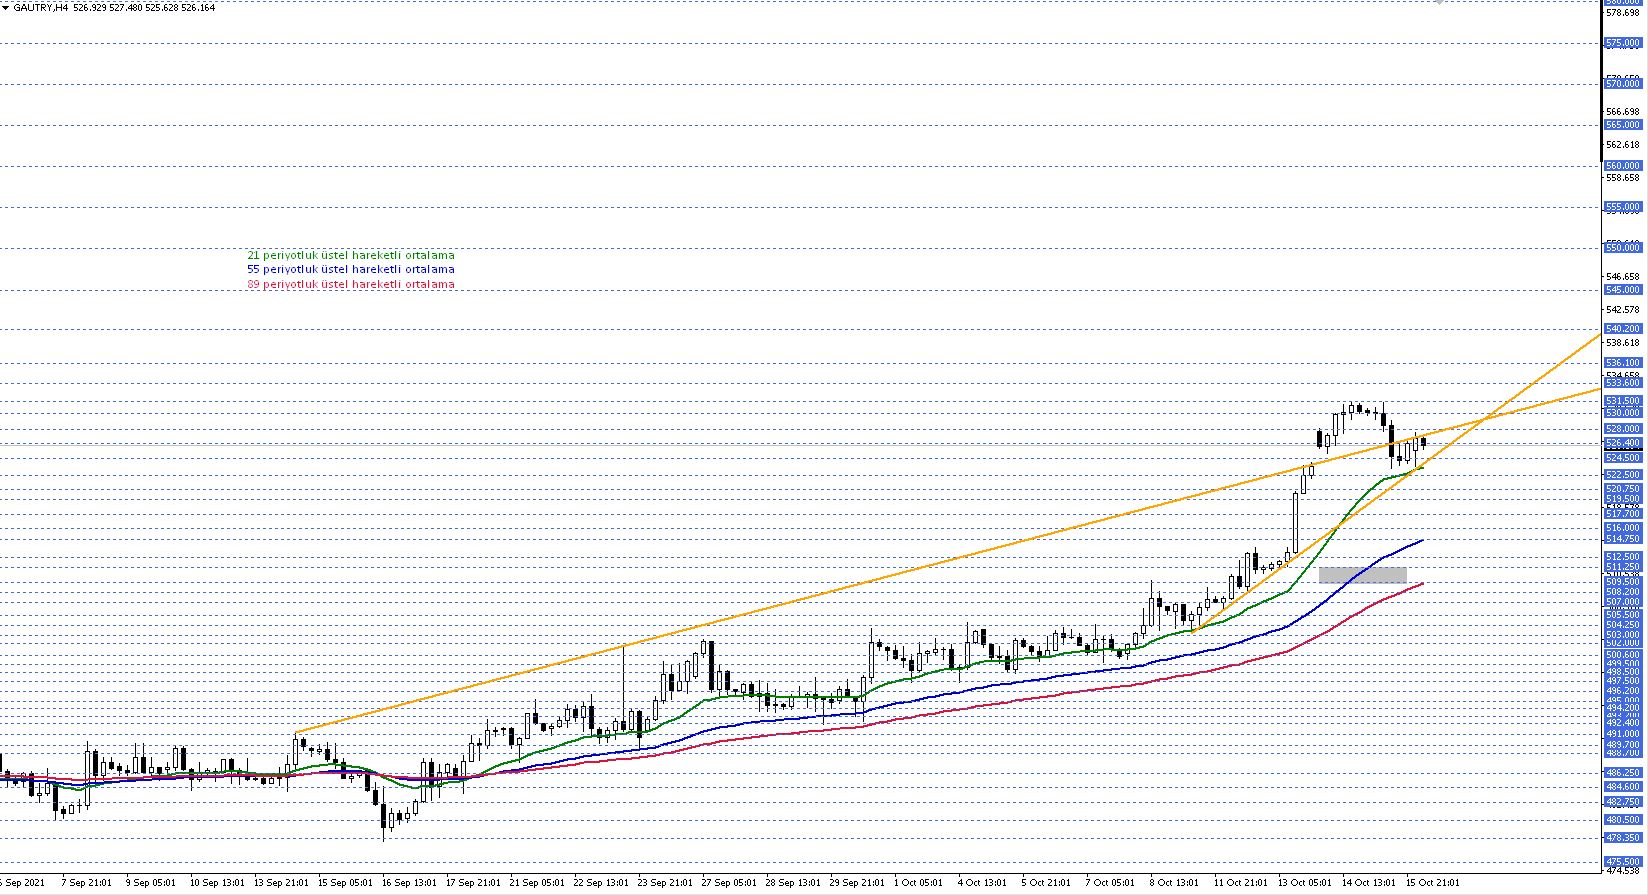Click the 560.000 price level label
The height and width of the screenshot is (895, 1648).
click(x=1622, y=166)
